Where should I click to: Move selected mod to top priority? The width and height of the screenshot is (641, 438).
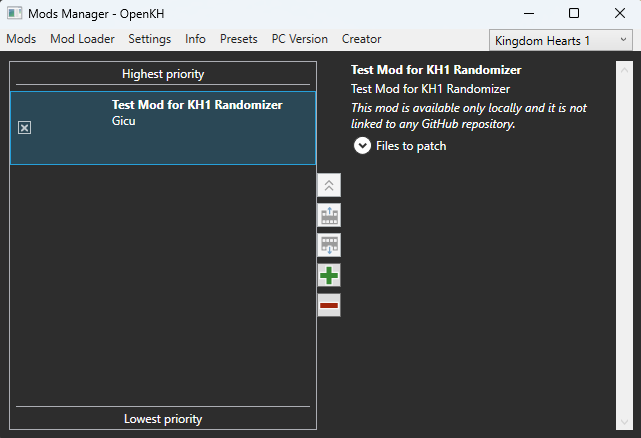[x=329, y=186]
